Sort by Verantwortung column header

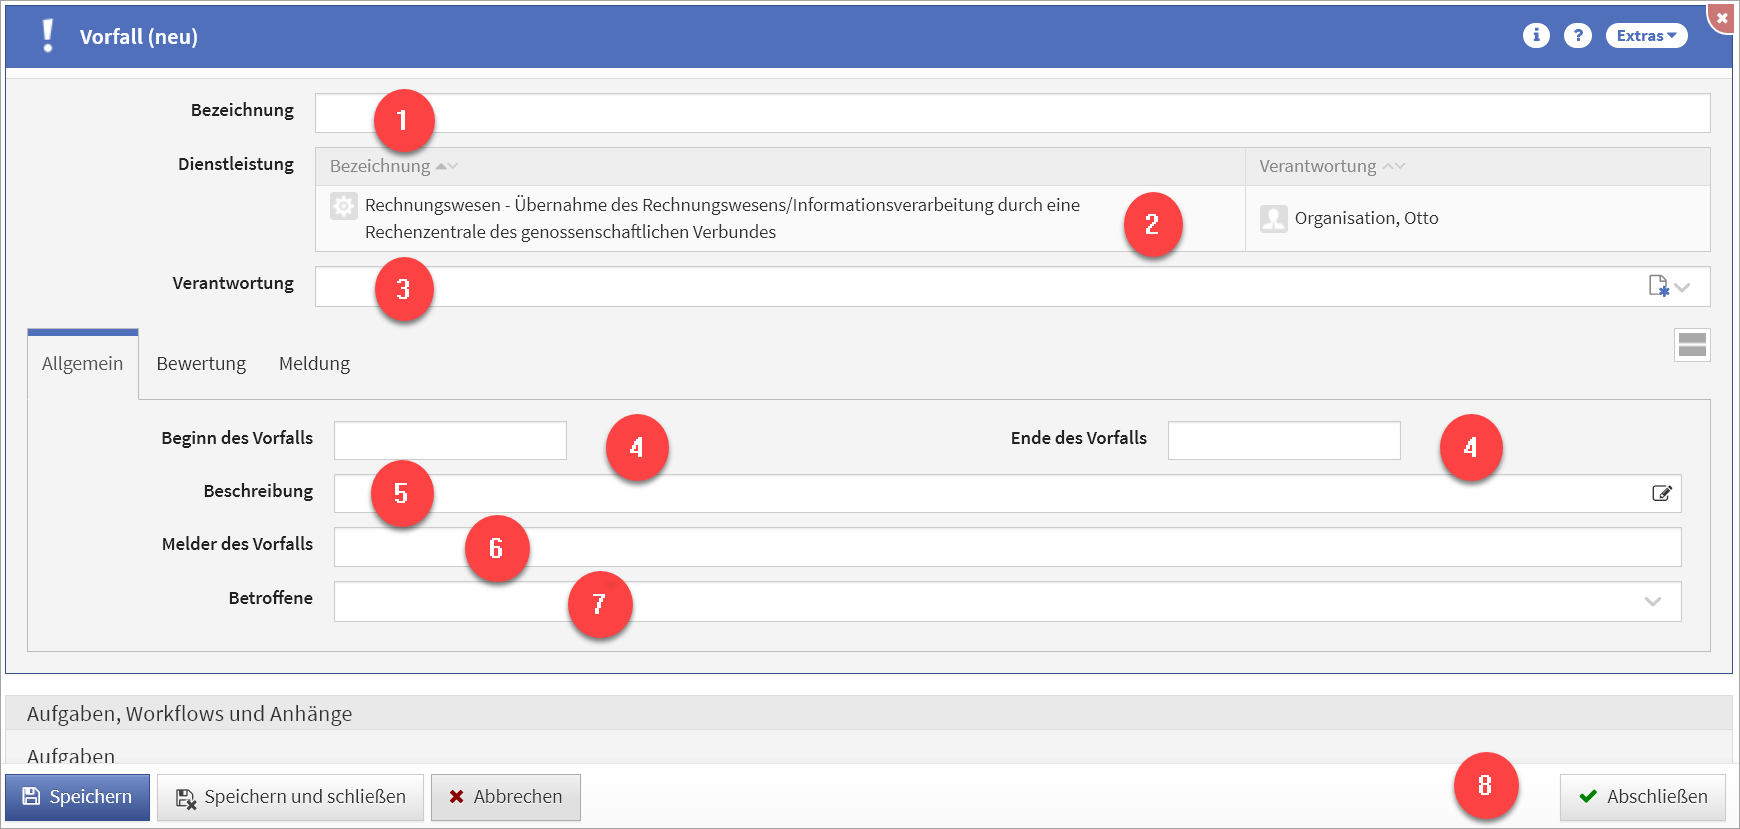tap(1317, 166)
